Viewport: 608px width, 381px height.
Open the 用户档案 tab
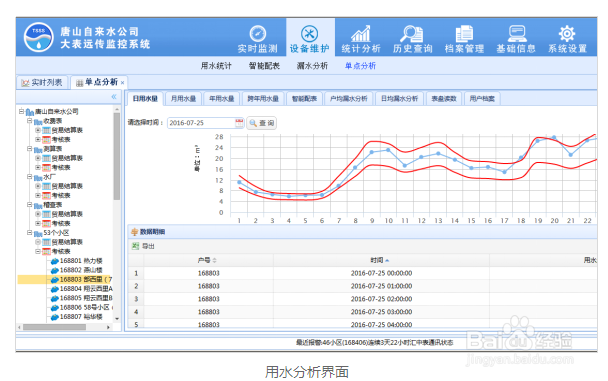pos(482,98)
